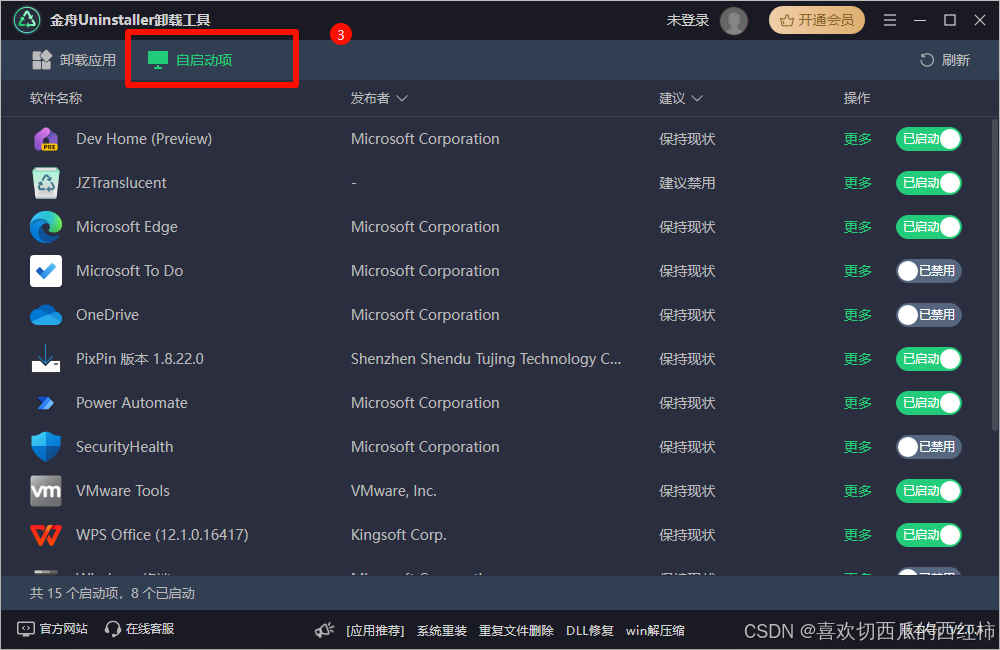The width and height of the screenshot is (1000, 650).
Task: Click the PixPin app icon
Action: click(46, 358)
